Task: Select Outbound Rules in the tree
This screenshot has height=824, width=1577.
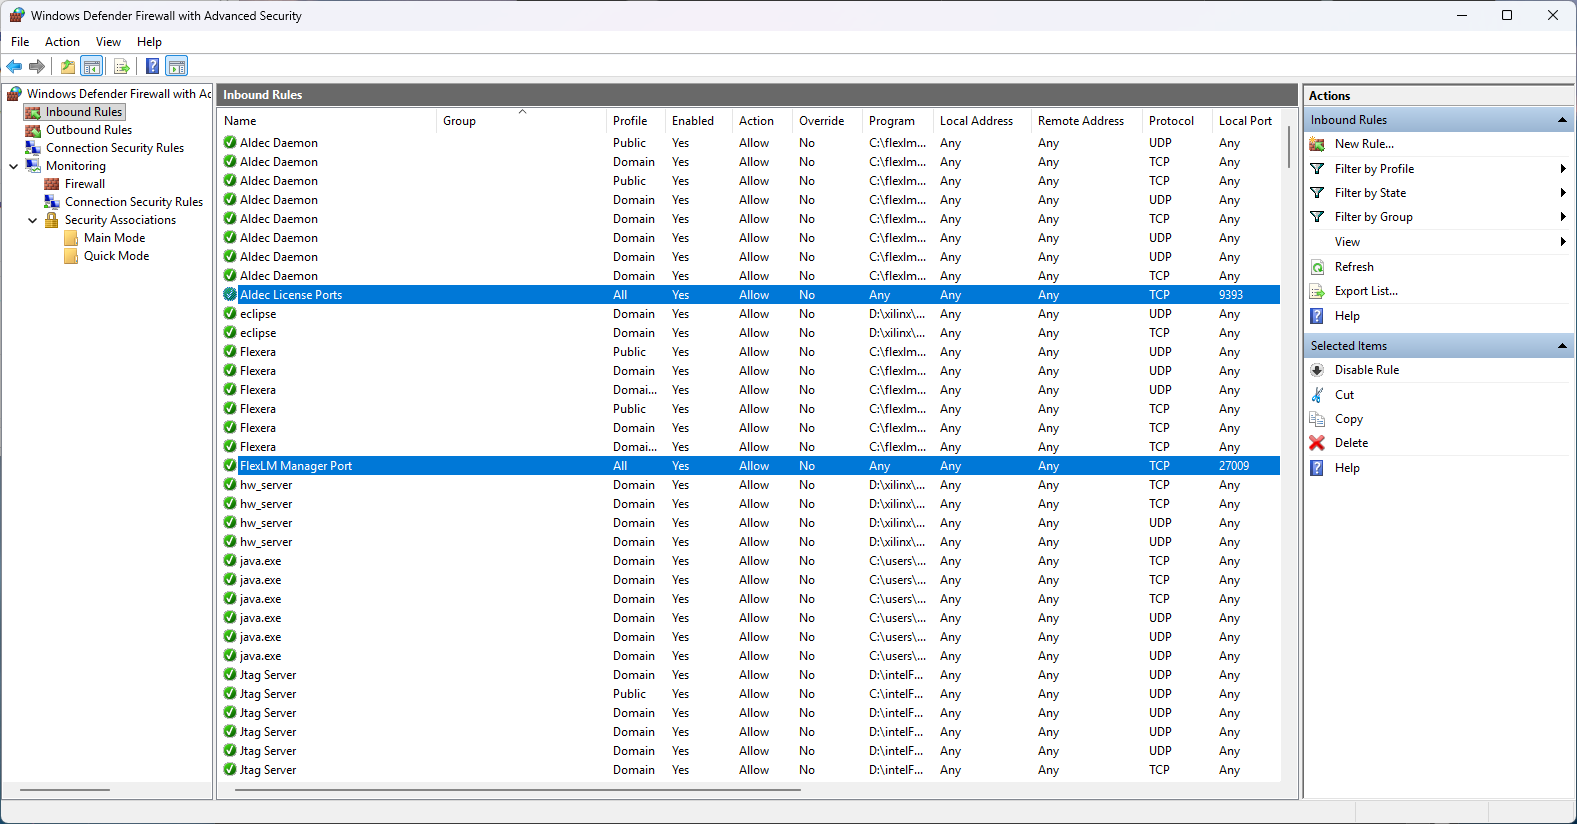Action: (x=88, y=130)
